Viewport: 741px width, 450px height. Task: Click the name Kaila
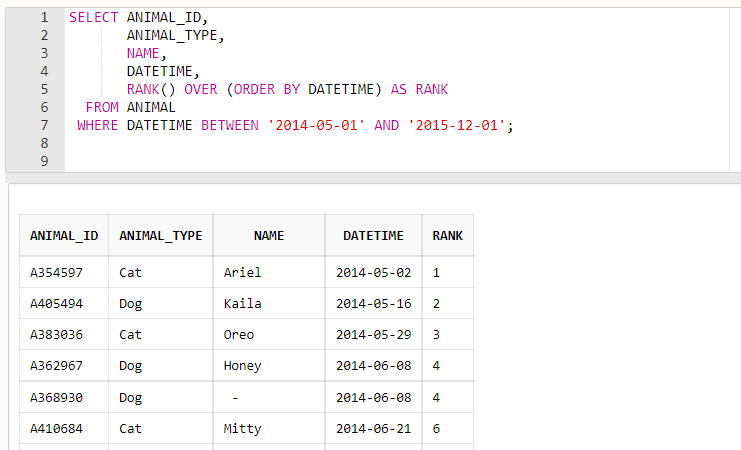(x=242, y=303)
